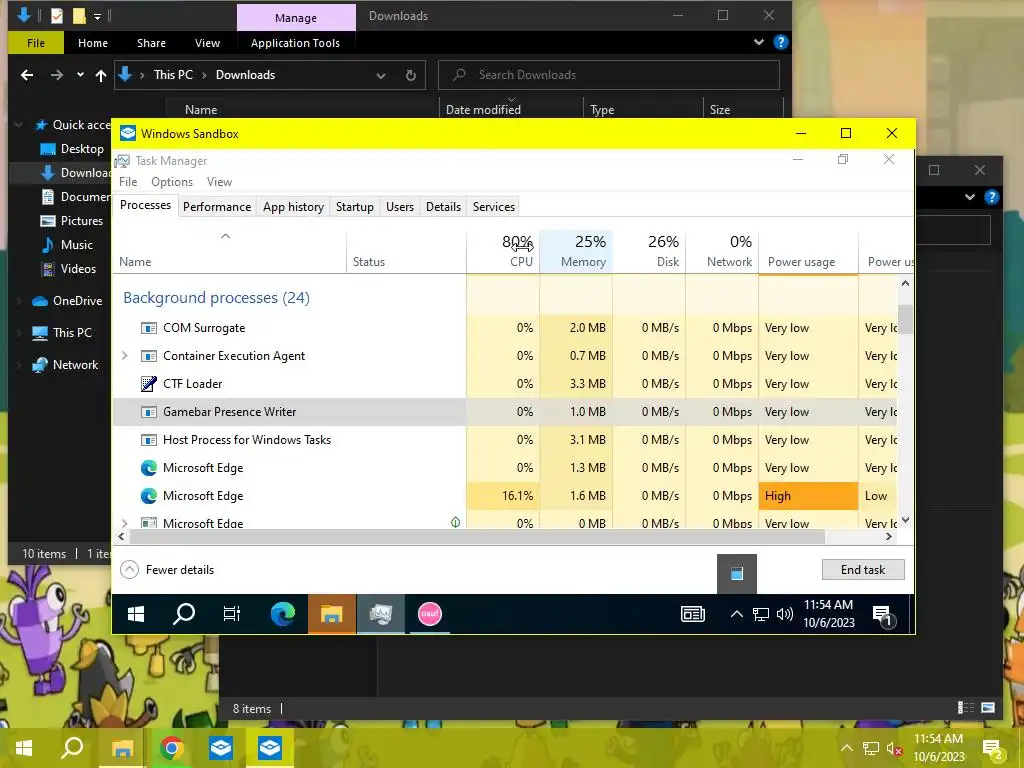Sort by Power usage column
Viewport: 1024px width, 768px height.
(808, 253)
